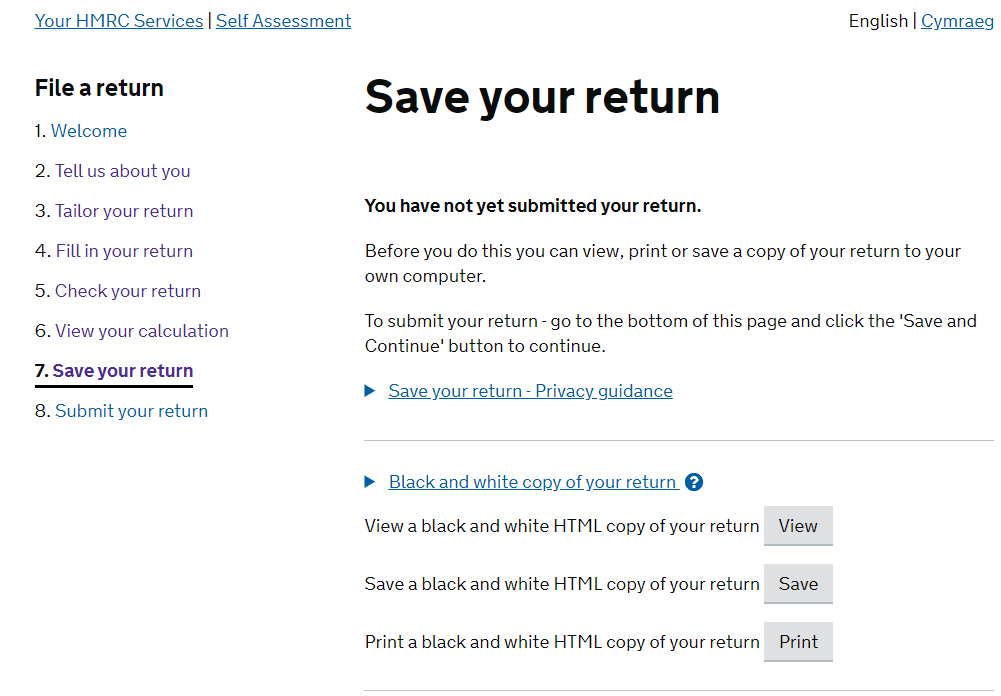Go to step 6 View your calculation
This screenshot has height=696, width=1001.
point(142,331)
